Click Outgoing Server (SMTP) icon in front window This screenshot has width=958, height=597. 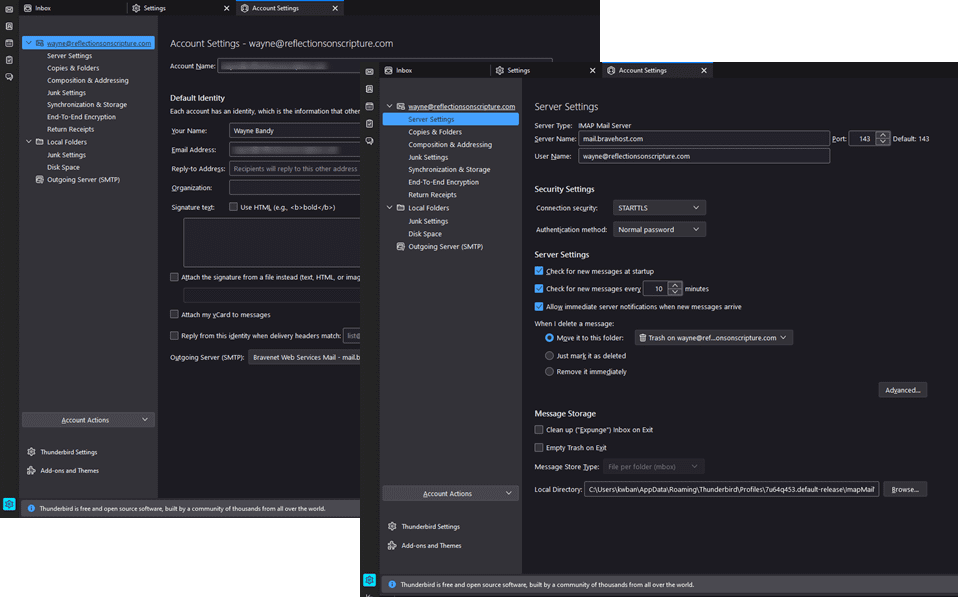pyautogui.click(x=401, y=247)
